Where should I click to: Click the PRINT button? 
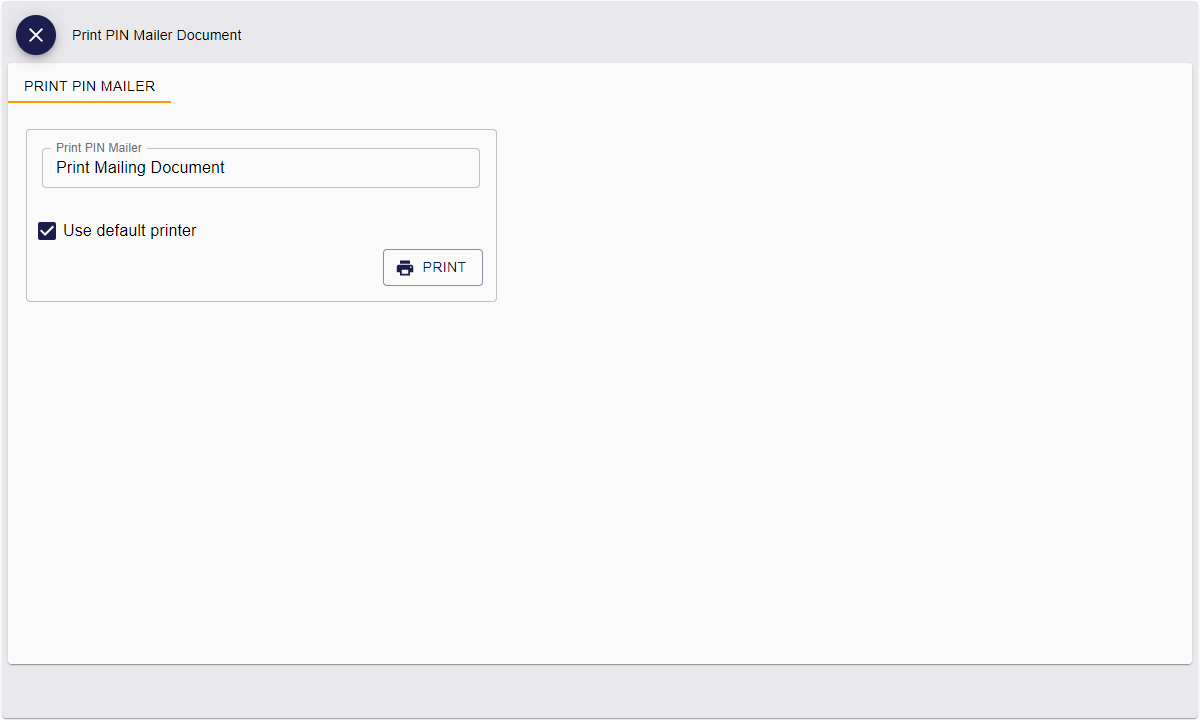click(x=433, y=268)
